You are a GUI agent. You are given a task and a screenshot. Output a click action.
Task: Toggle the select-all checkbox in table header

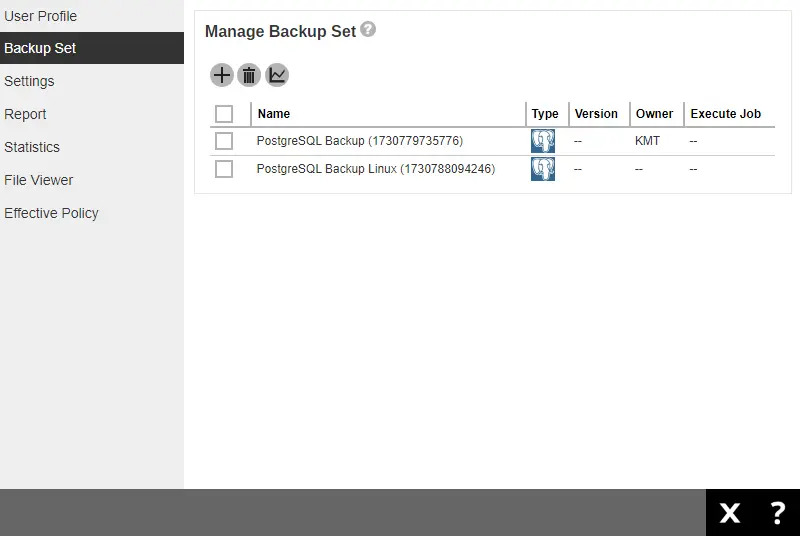(x=224, y=114)
